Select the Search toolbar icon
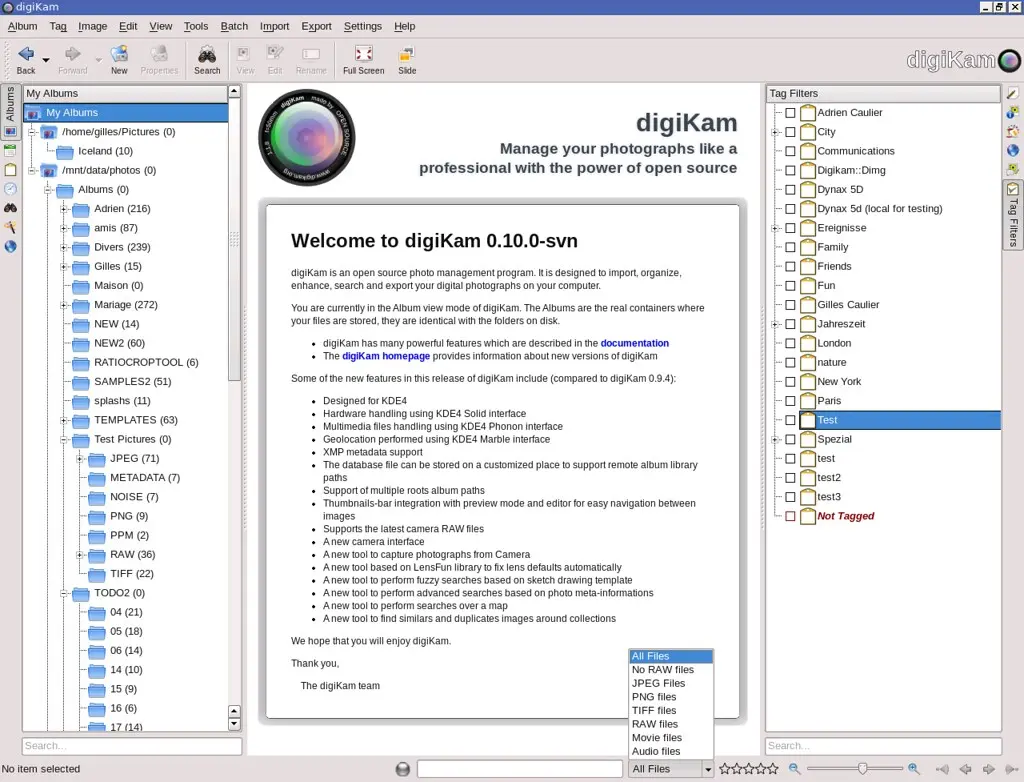Screen dimensions: 1024x782 (207, 59)
